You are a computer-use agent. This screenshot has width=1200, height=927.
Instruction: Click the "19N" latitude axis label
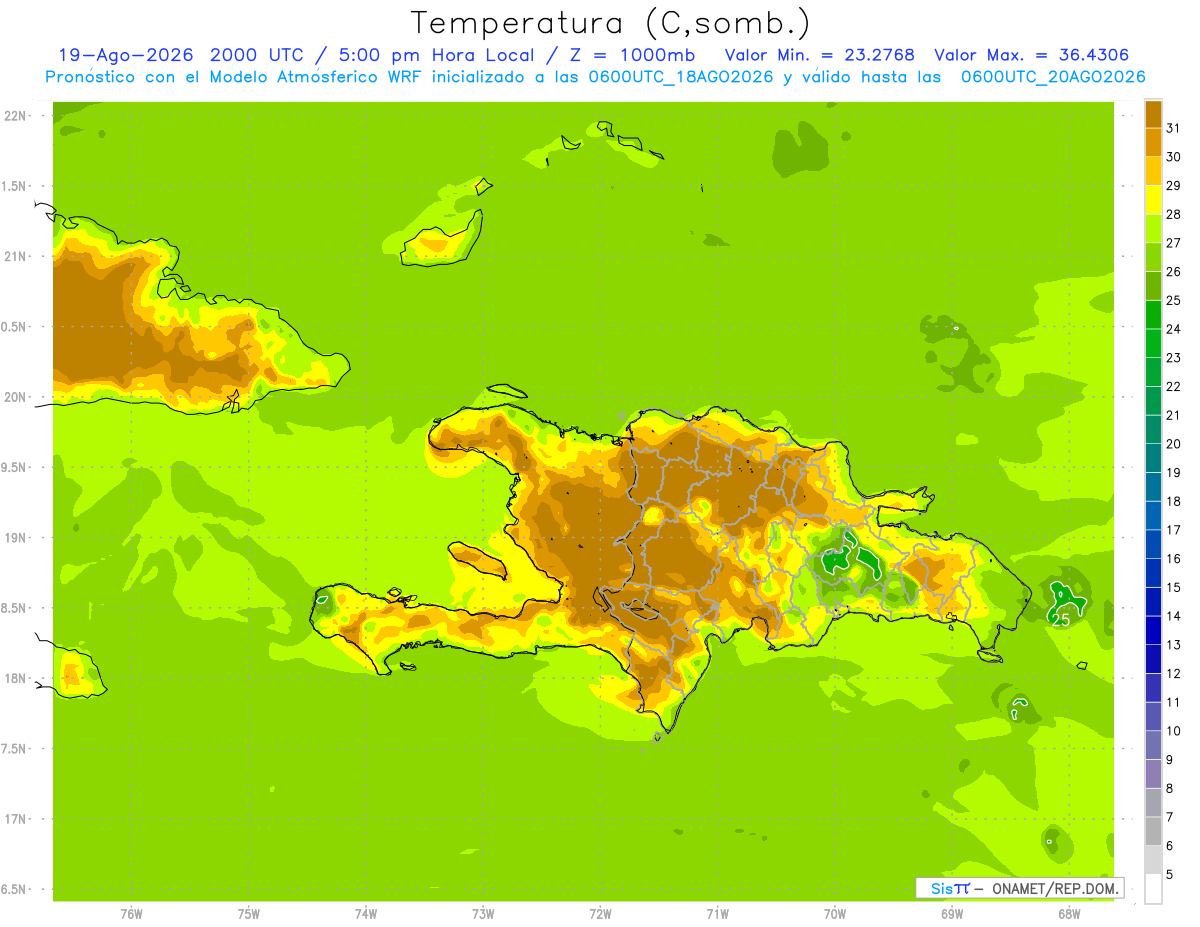coord(14,537)
